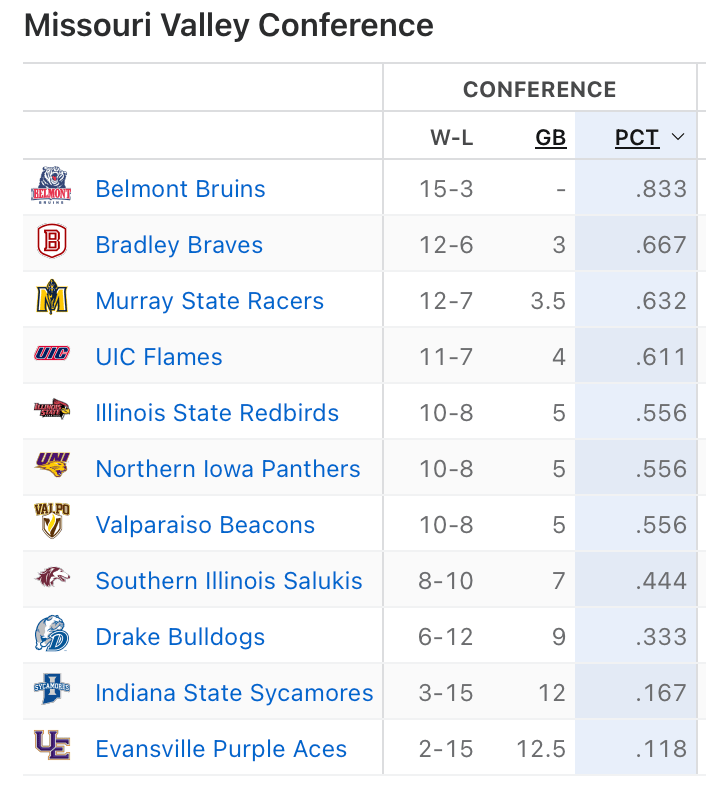Open the Belmont Bruins team link
The width and height of the screenshot is (706, 792).
pos(180,189)
